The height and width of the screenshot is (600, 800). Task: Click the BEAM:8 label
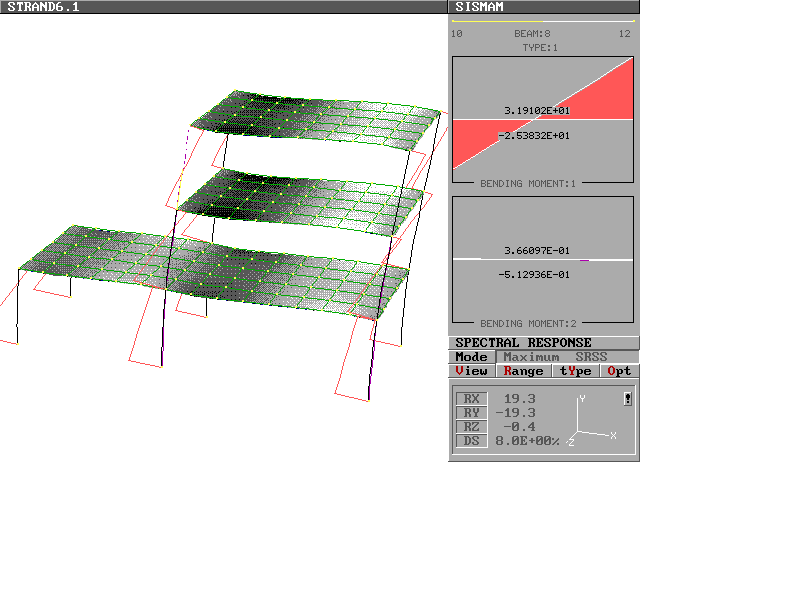532,34
